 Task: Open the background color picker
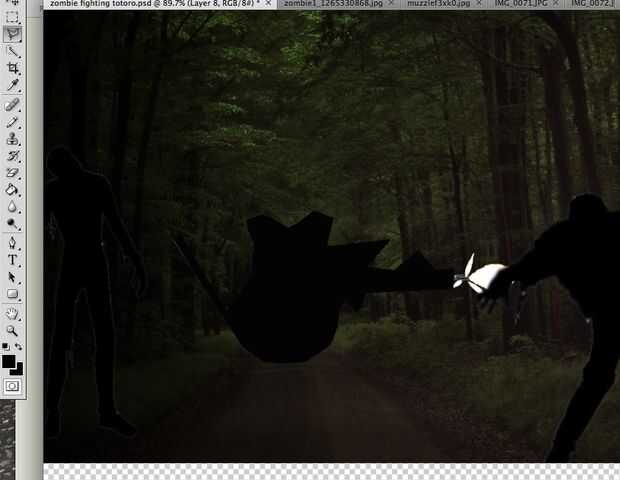coord(19,371)
